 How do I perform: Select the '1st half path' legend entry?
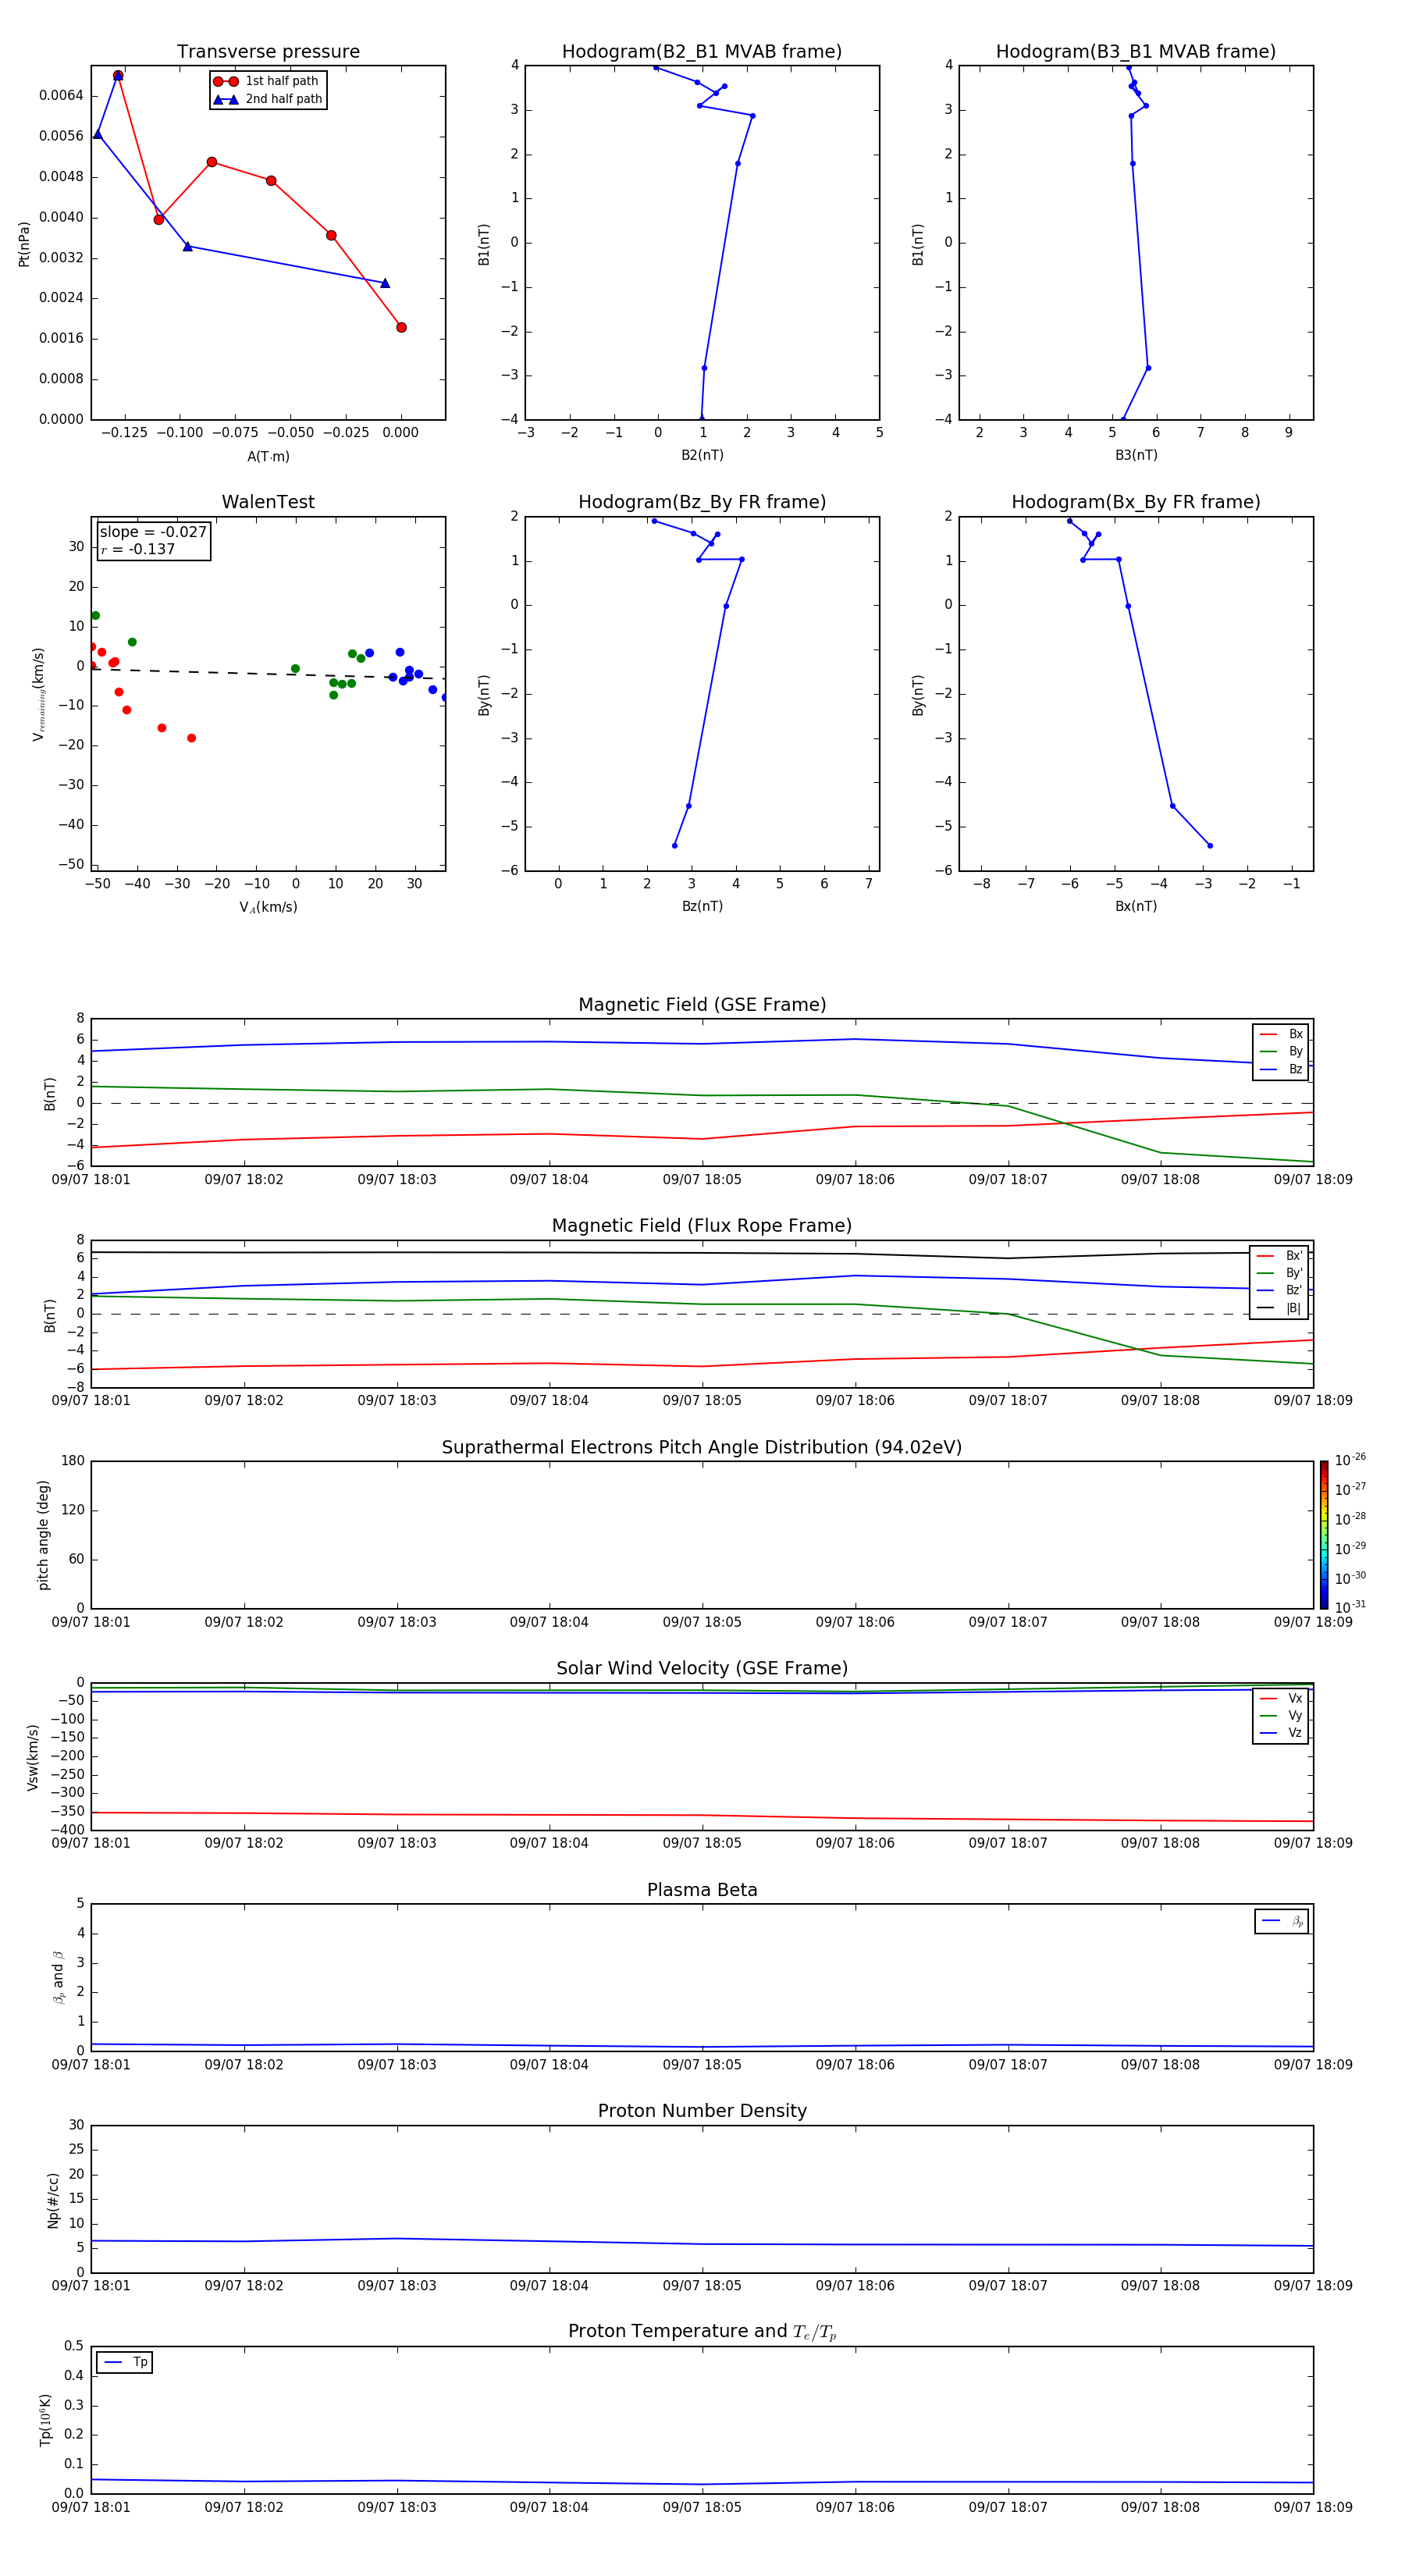[267, 81]
